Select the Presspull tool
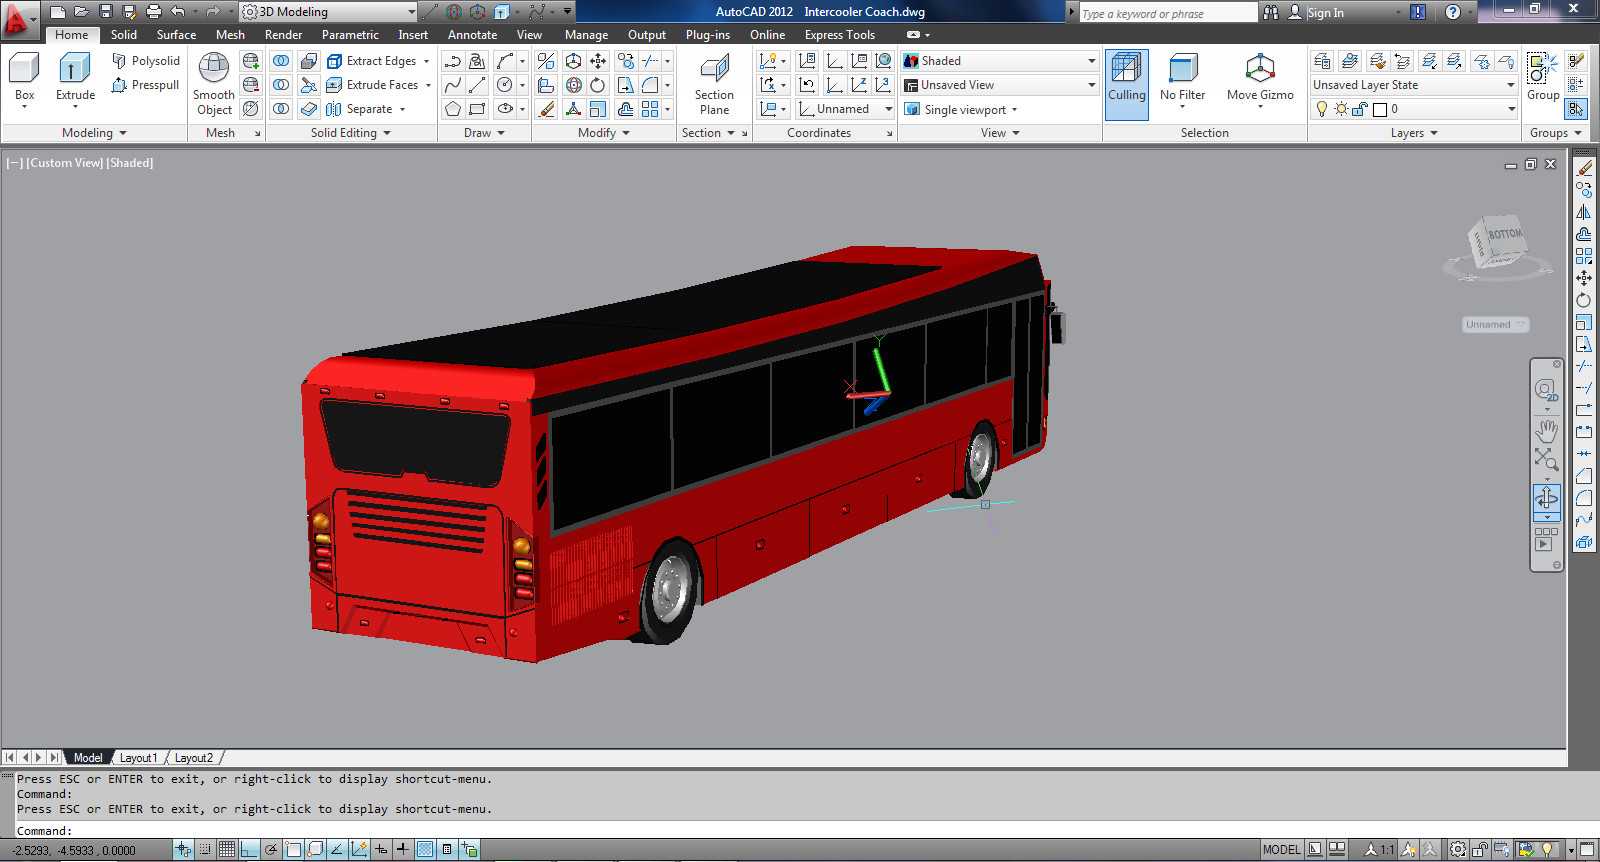Image resolution: width=1600 pixels, height=862 pixels. tap(146, 85)
